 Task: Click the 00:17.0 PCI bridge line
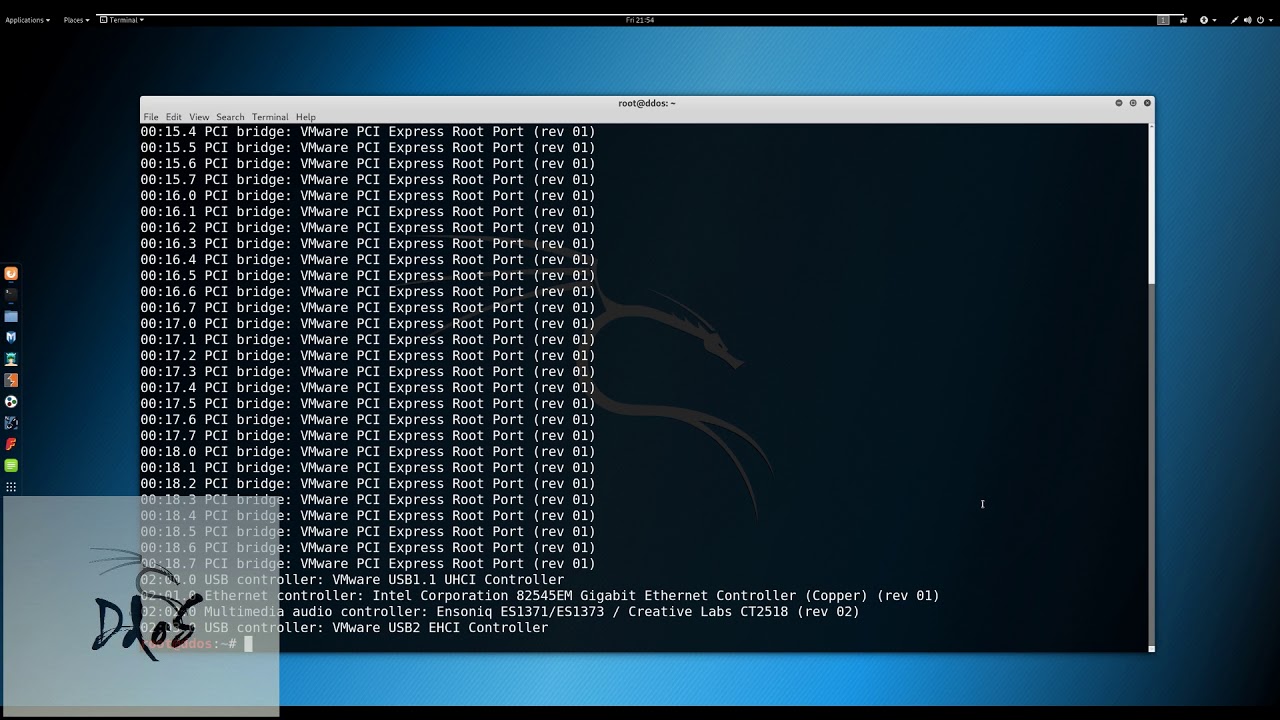point(368,324)
